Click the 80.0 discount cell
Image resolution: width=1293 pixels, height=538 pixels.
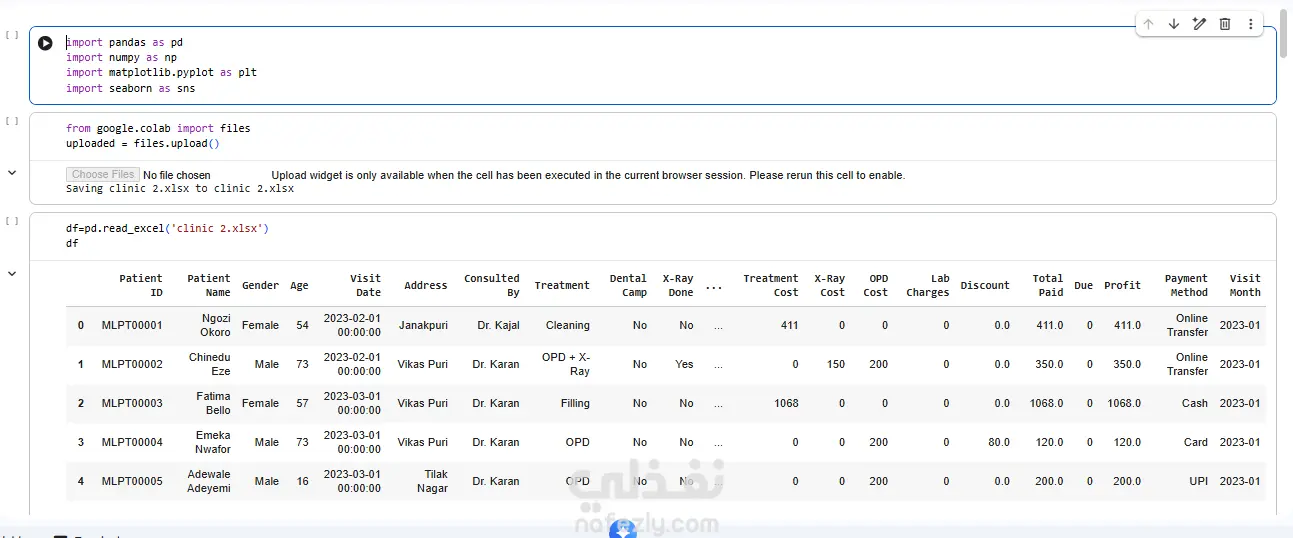(998, 442)
